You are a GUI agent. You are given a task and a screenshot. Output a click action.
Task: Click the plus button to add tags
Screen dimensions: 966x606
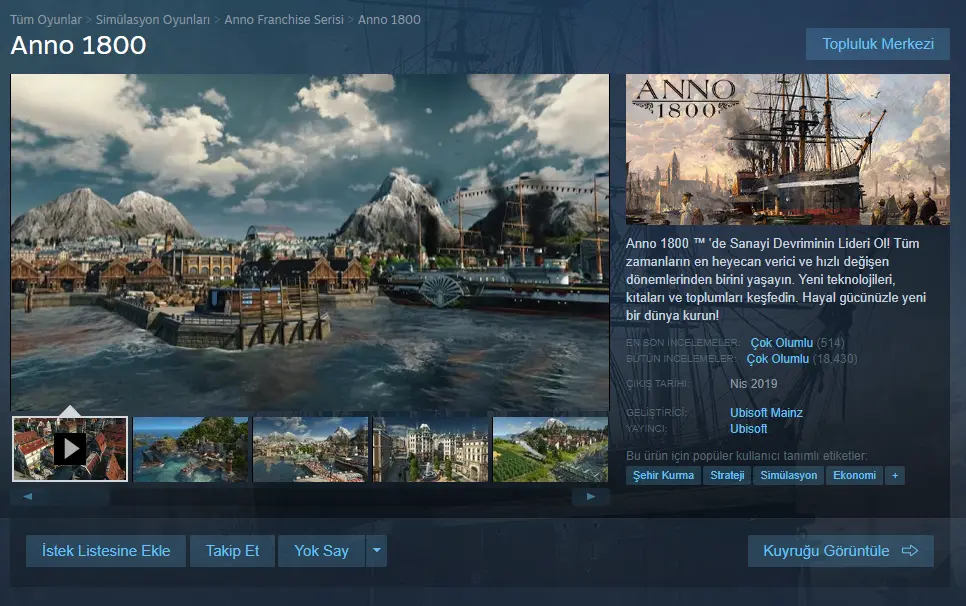(x=895, y=475)
